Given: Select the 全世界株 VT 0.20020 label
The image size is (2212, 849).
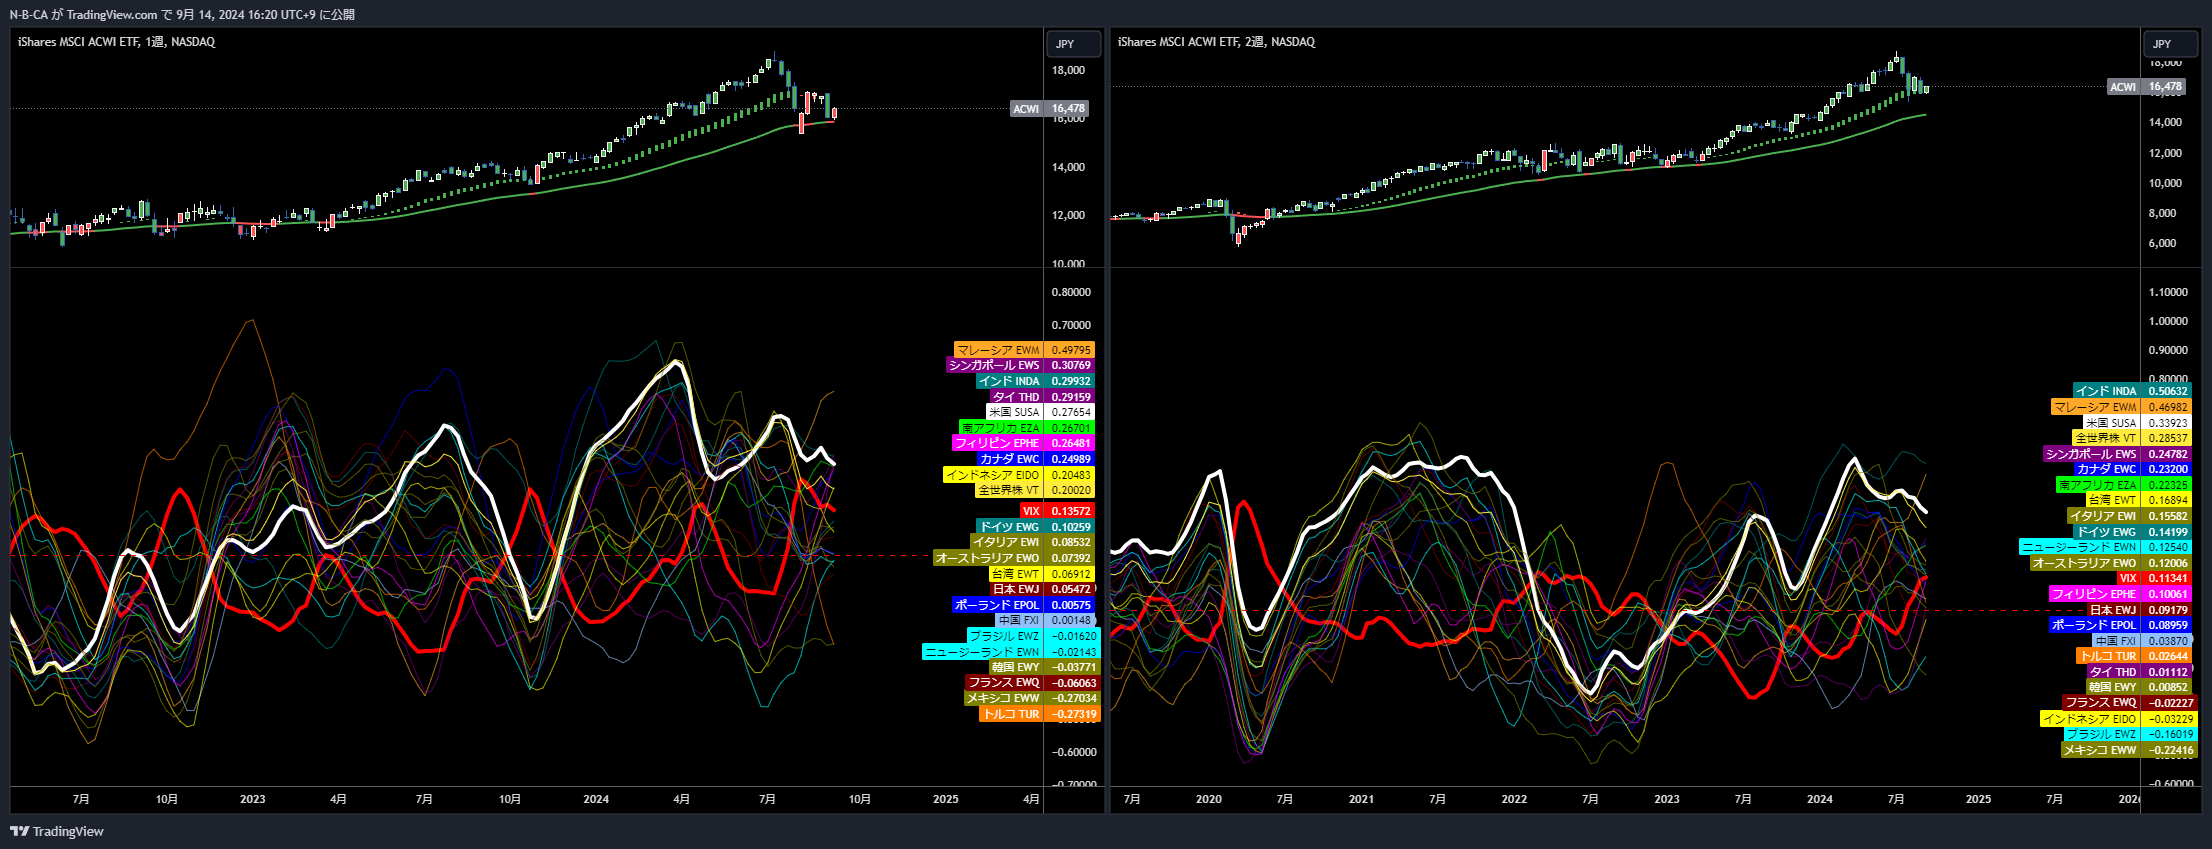Looking at the screenshot, I should 1035,490.
